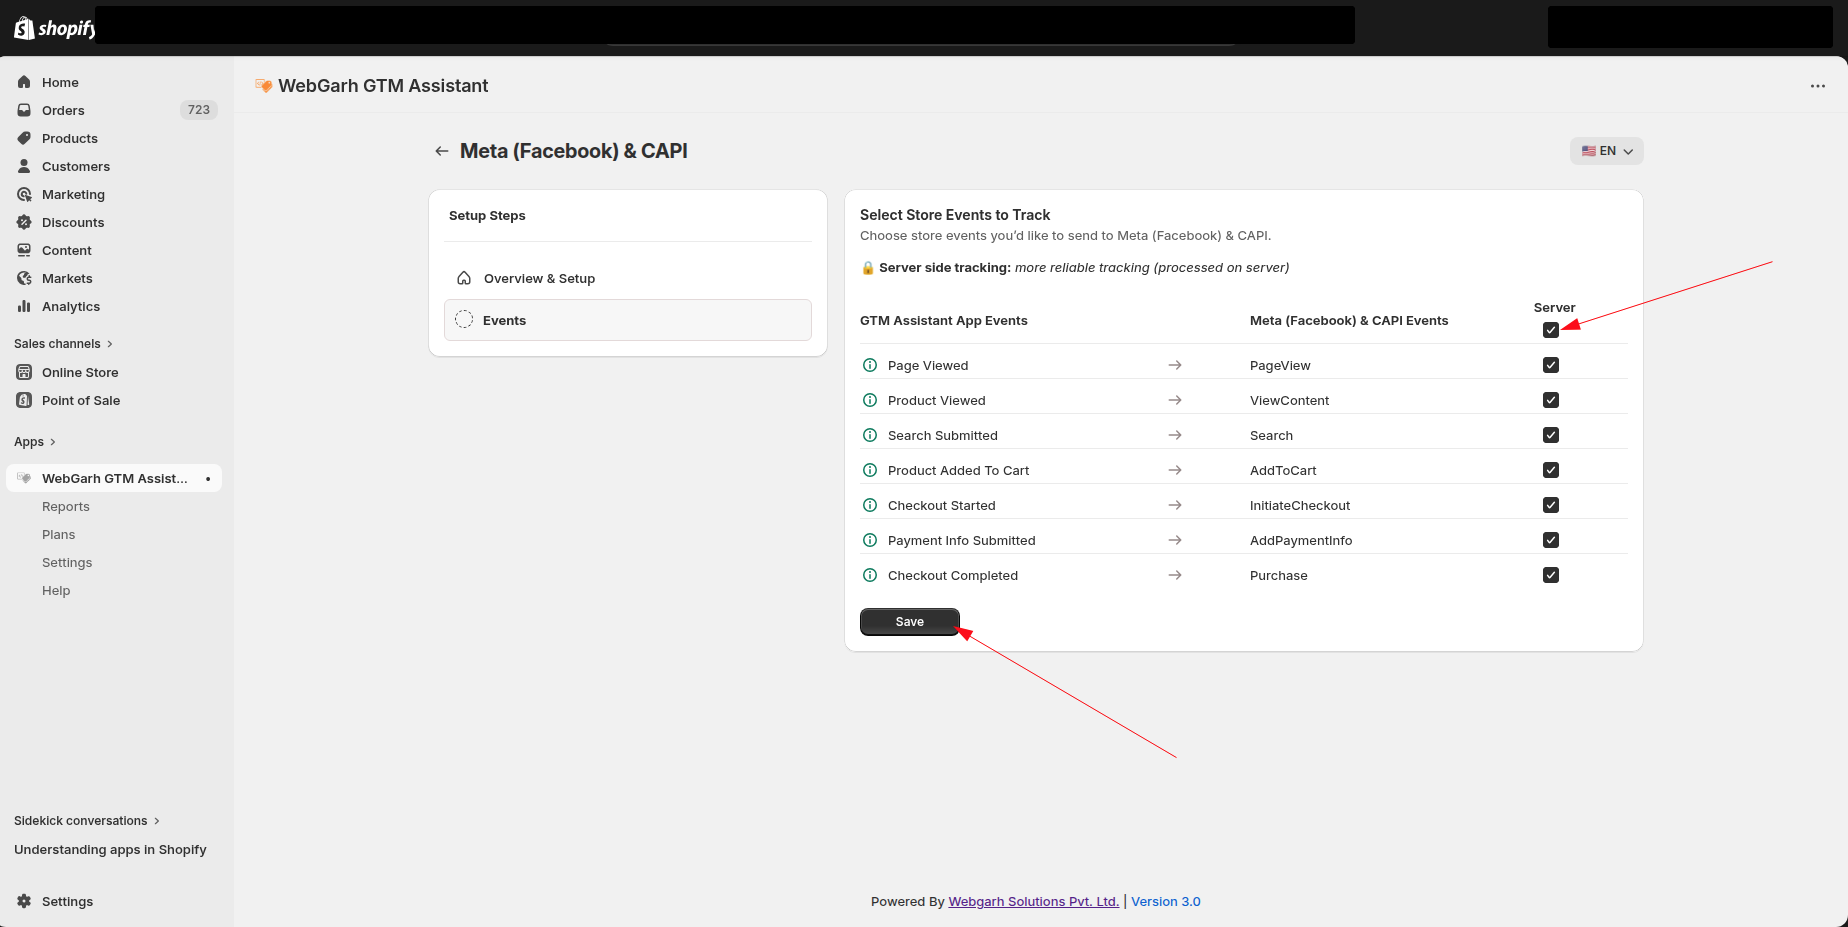This screenshot has height=927, width=1848.
Task: Click the Content icon in sidebar
Action: 24,250
